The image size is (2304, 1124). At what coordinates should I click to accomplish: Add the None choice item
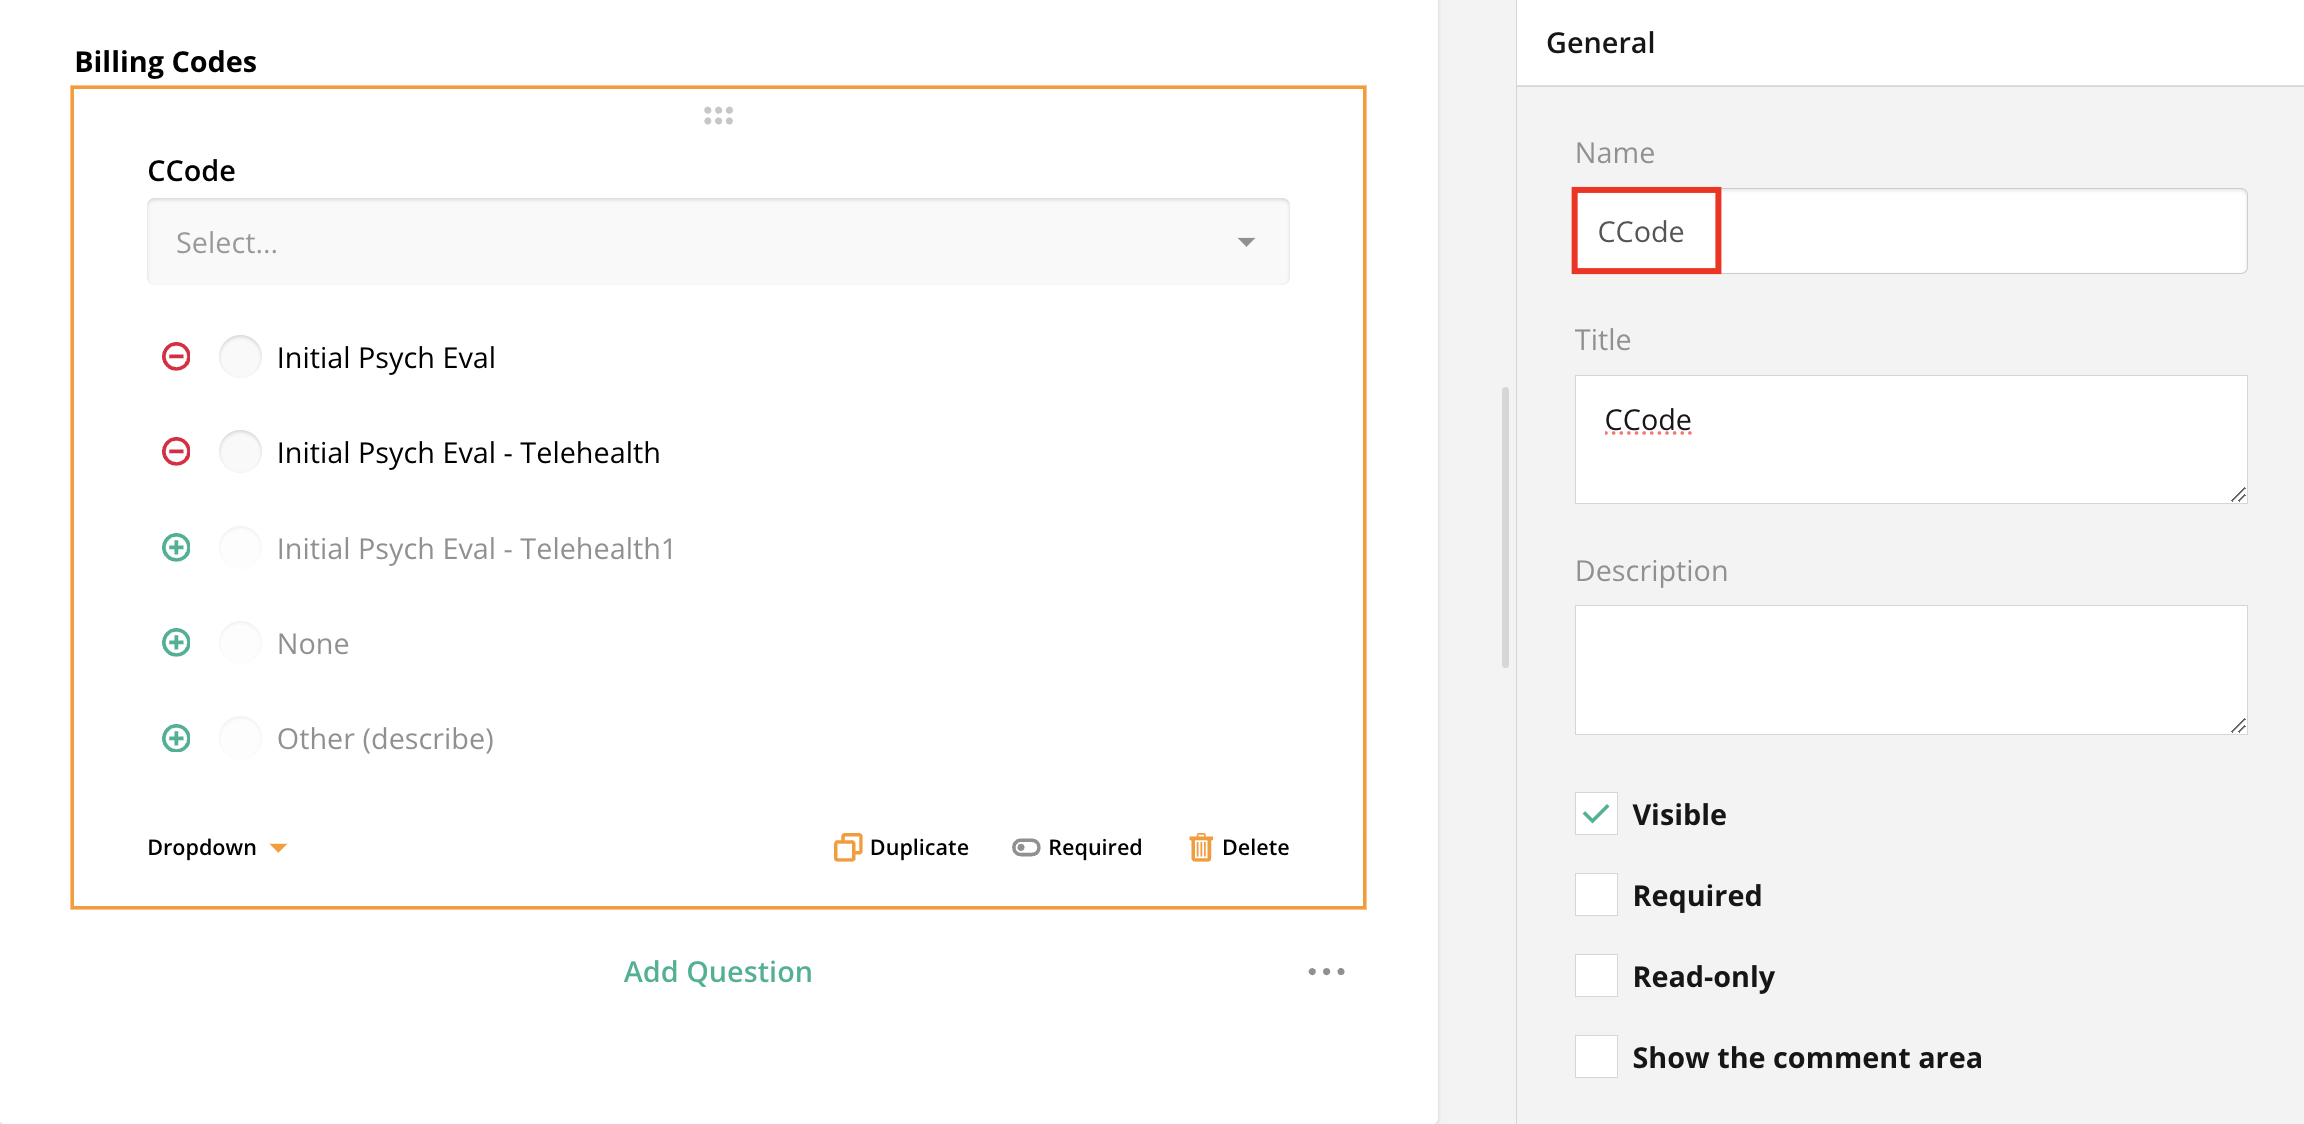pos(176,643)
